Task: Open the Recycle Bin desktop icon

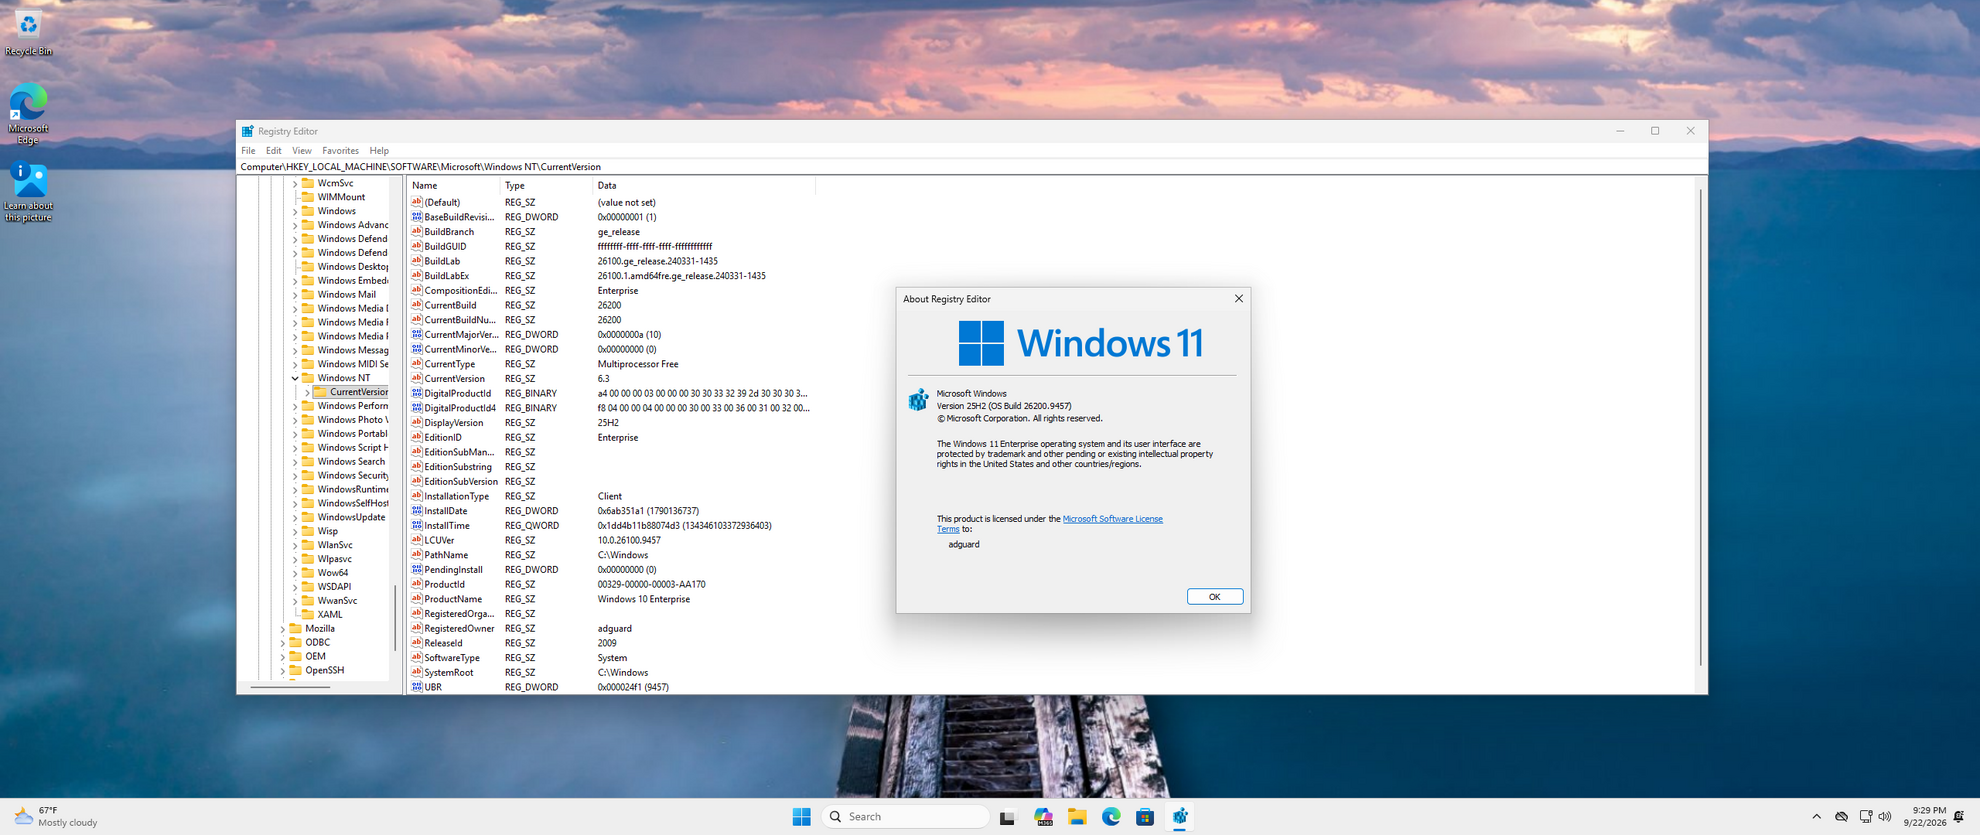Action: click(28, 33)
